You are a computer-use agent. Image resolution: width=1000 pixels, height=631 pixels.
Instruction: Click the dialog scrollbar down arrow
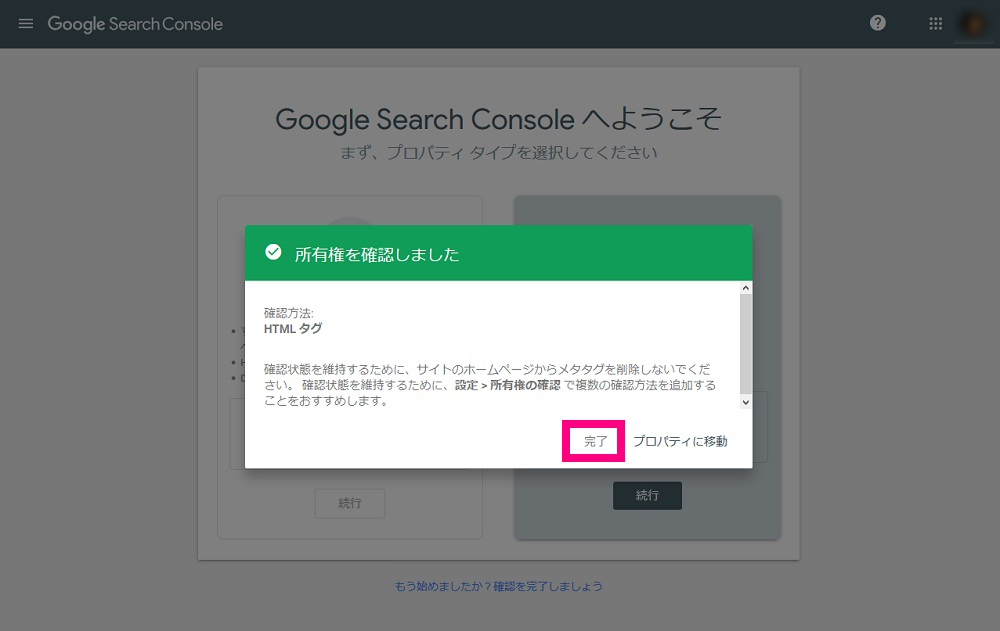coord(746,402)
